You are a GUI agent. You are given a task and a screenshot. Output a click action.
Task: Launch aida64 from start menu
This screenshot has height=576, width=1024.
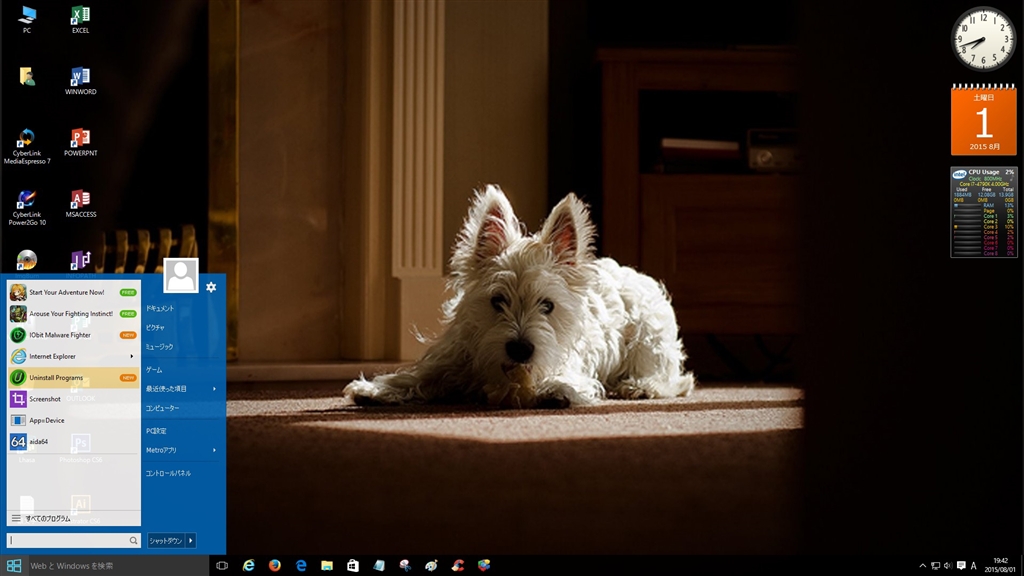[74, 441]
